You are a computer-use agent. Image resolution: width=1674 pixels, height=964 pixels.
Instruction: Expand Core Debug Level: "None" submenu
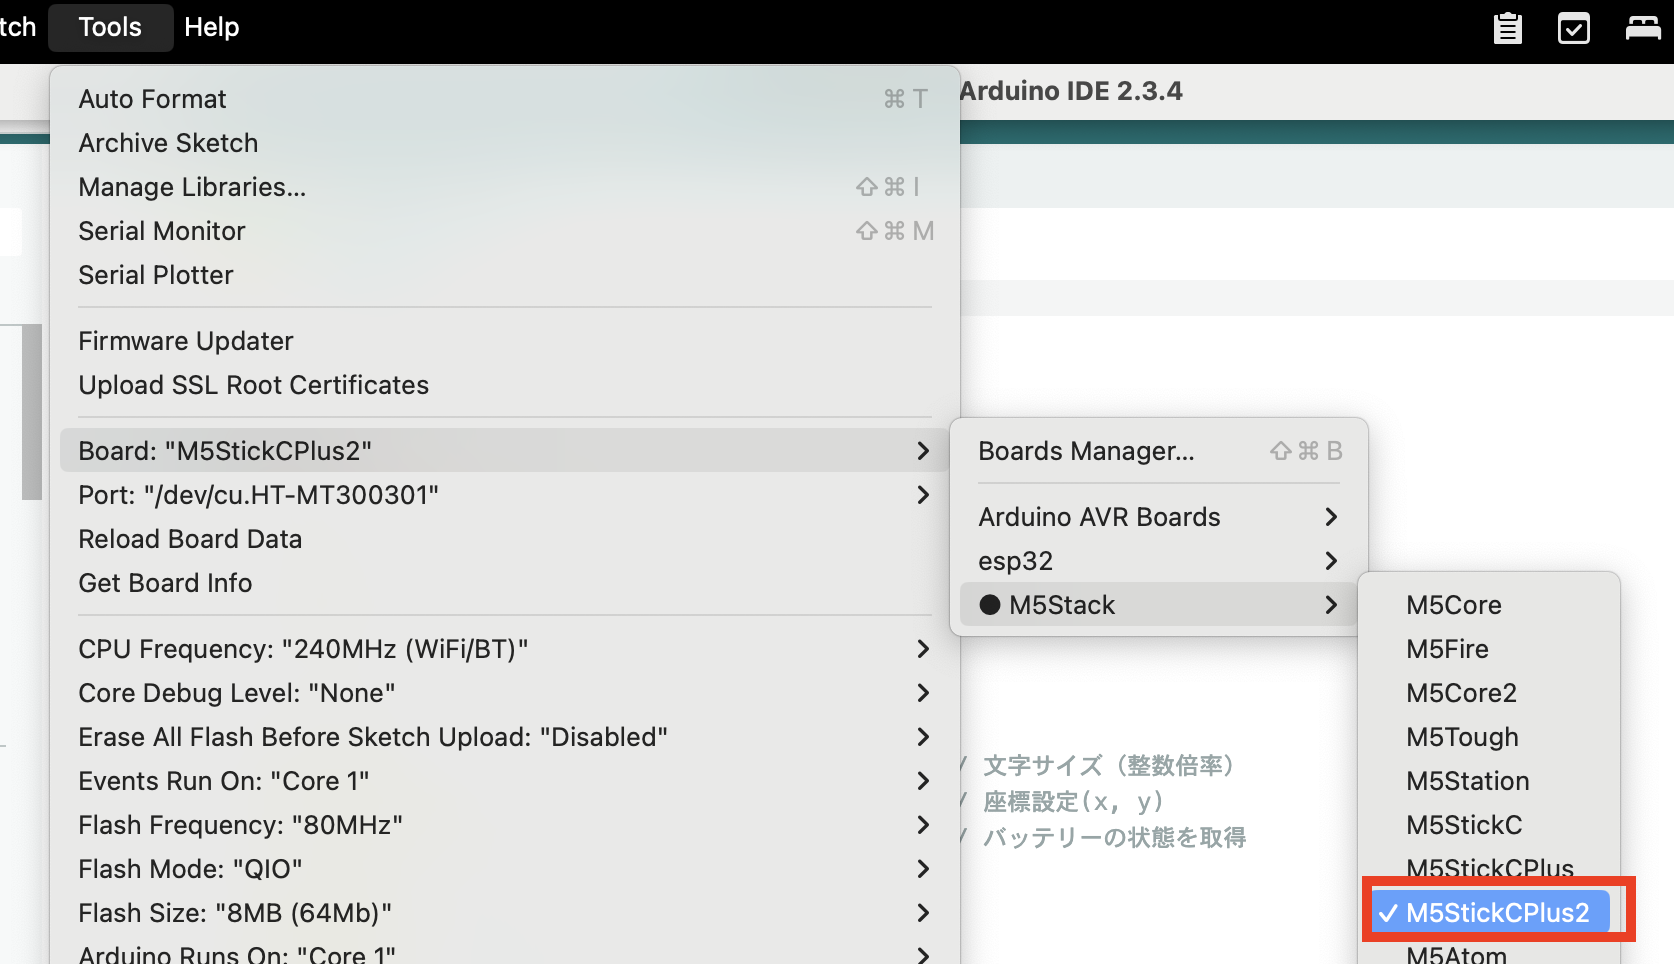505,693
